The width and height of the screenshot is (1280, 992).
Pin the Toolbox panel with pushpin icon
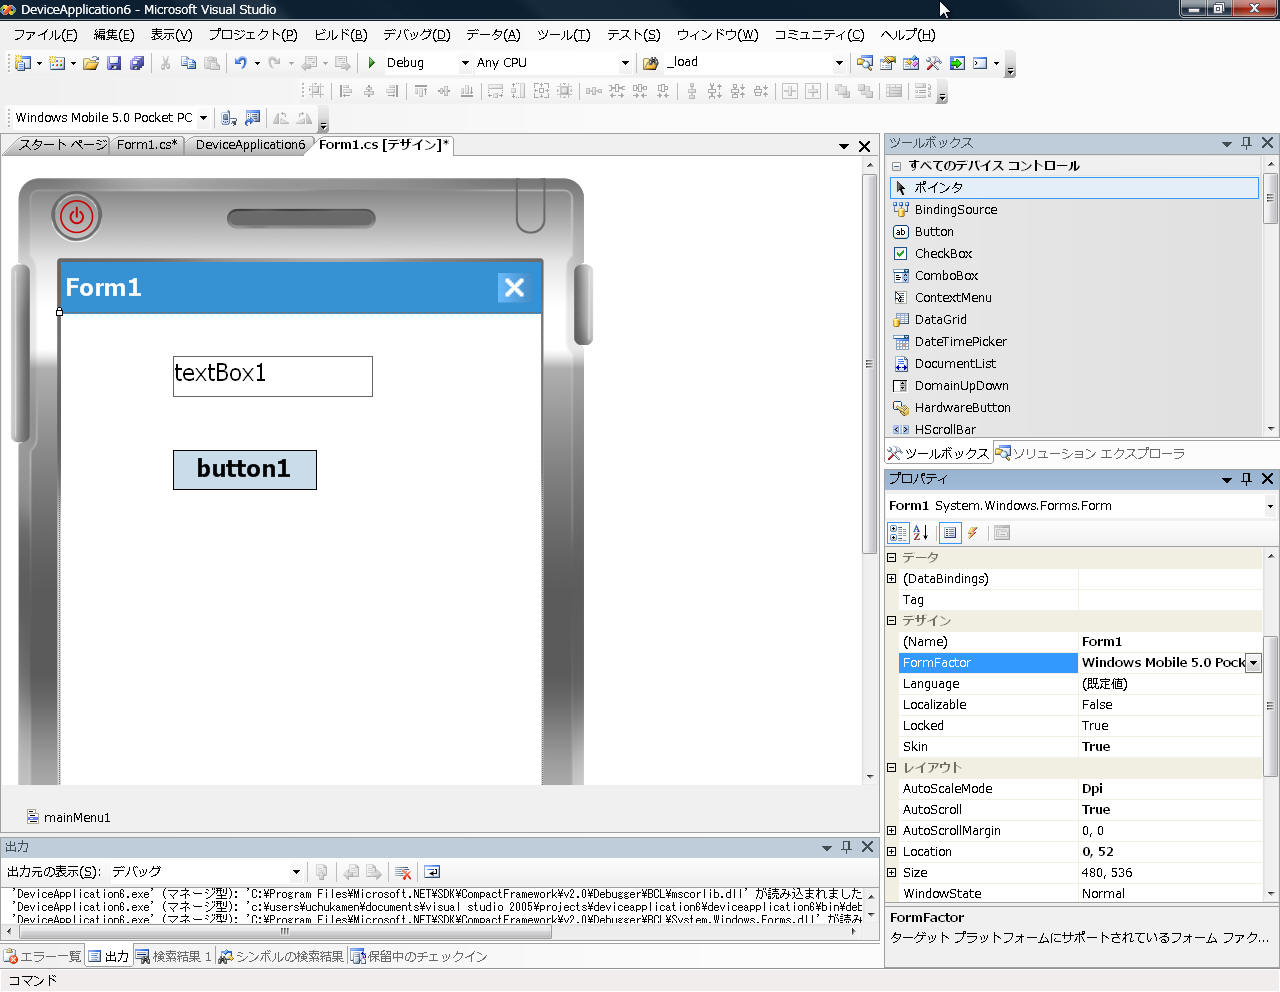(1246, 143)
